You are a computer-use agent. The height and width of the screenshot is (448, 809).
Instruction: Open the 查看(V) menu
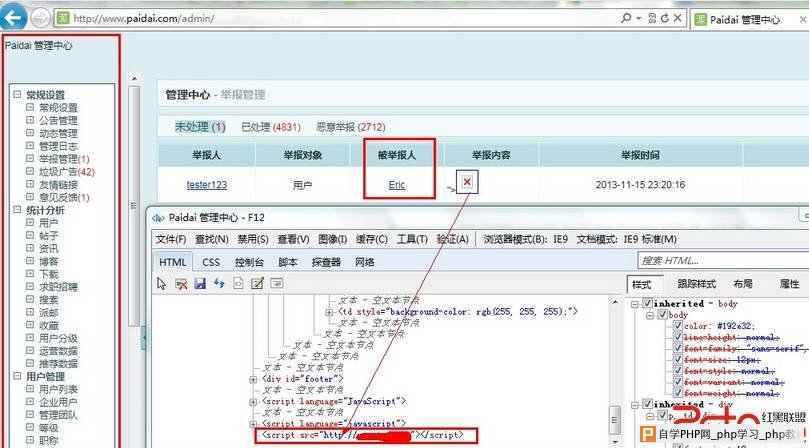point(293,239)
